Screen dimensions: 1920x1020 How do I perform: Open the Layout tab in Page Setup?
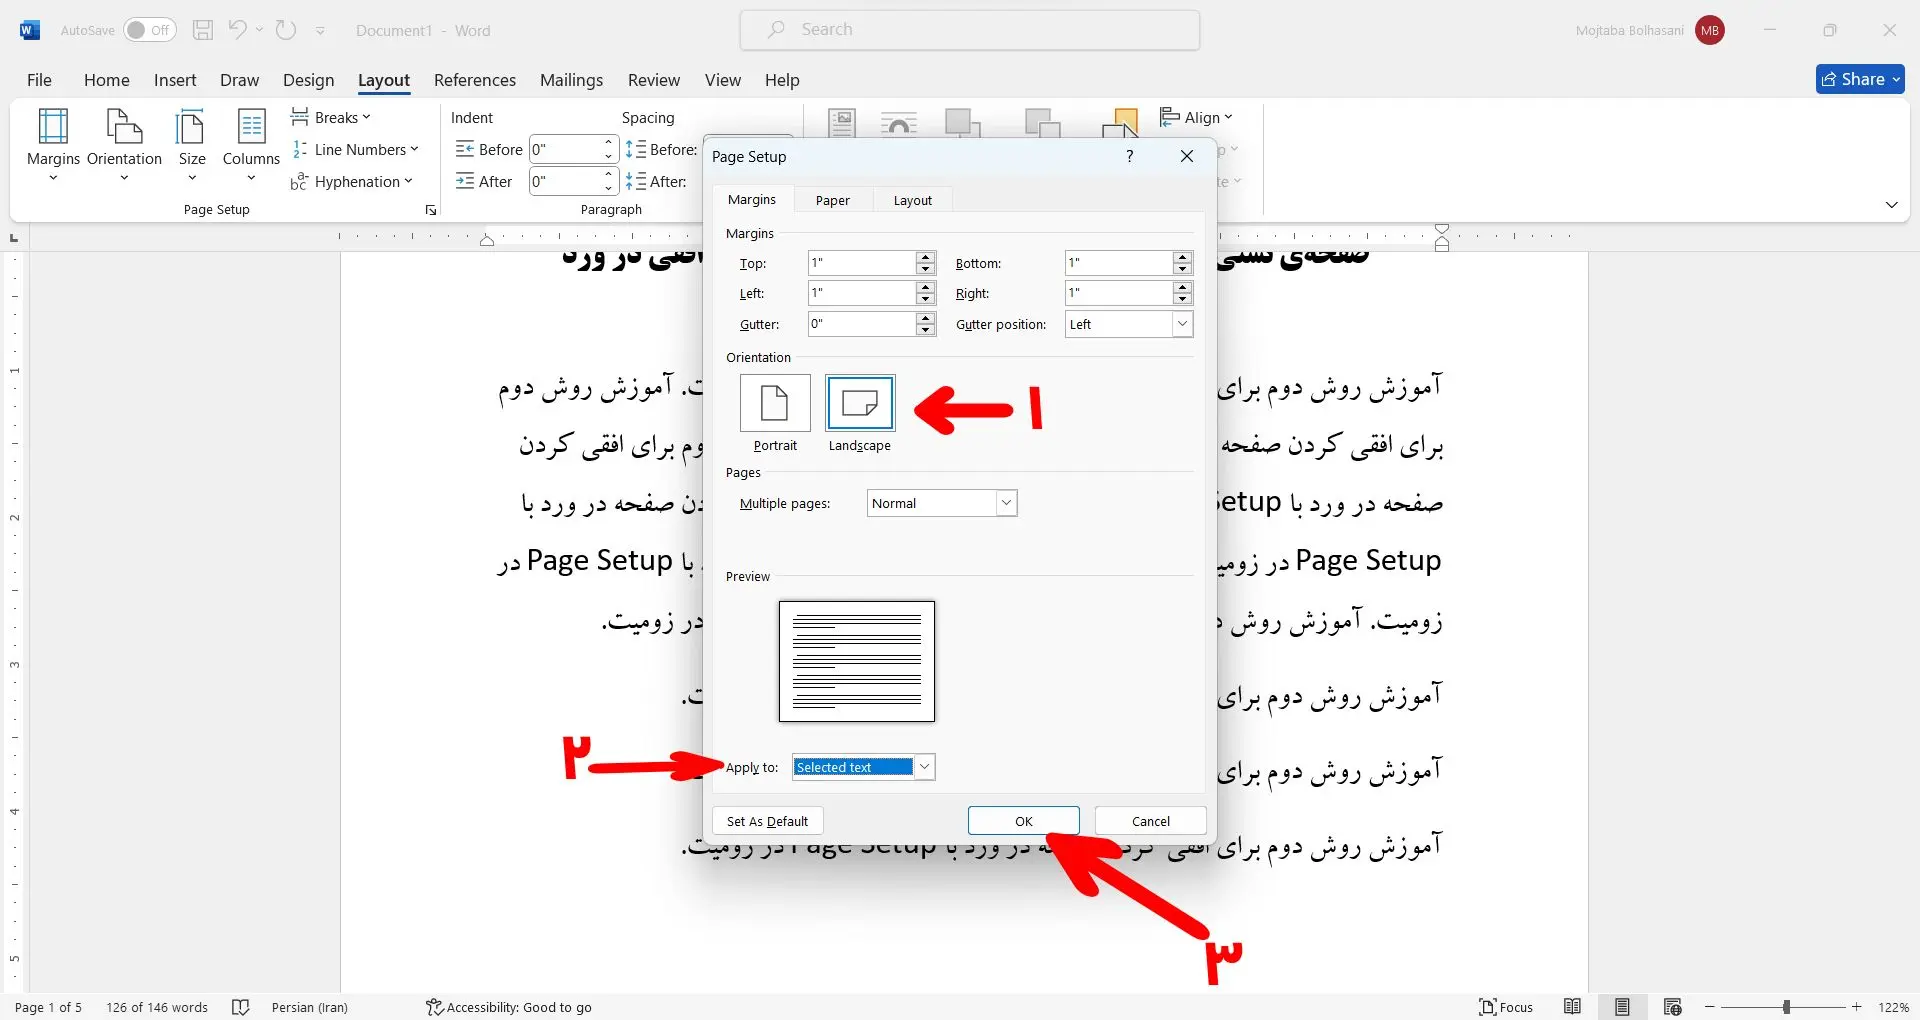912,200
